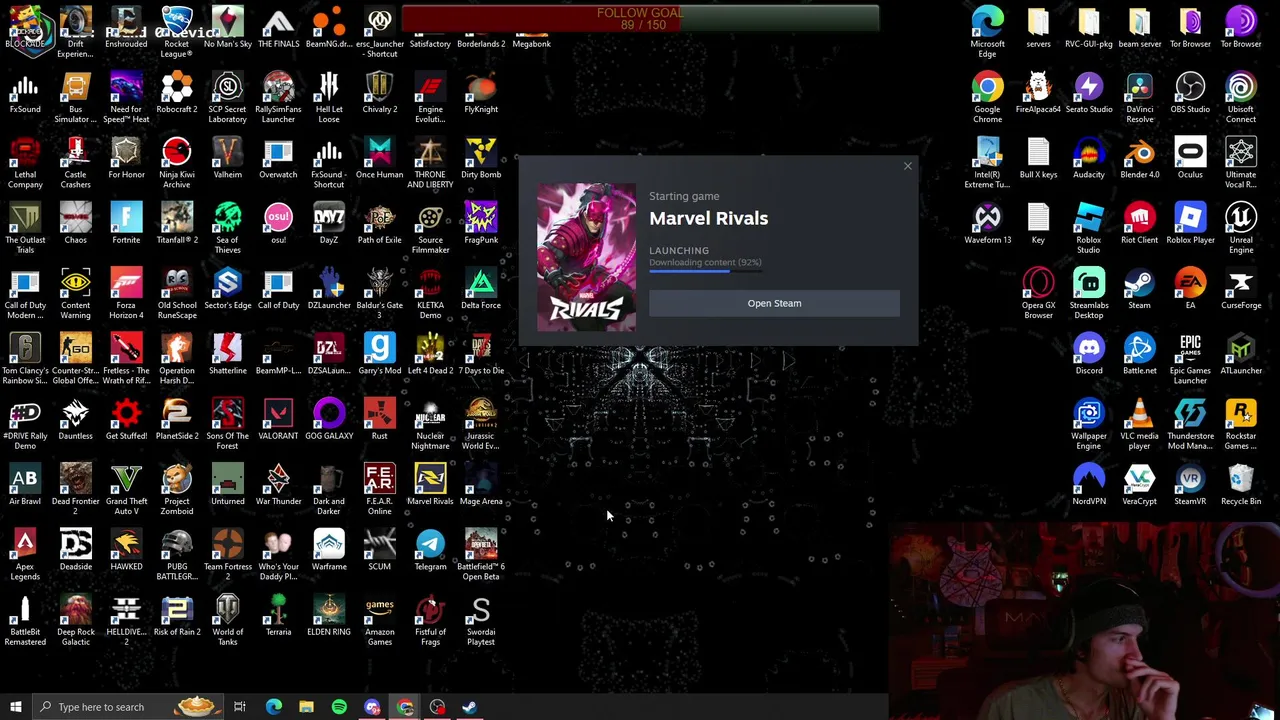
Task: Open the osu! desktop icon
Action: pyautogui.click(x=278, y=224)
